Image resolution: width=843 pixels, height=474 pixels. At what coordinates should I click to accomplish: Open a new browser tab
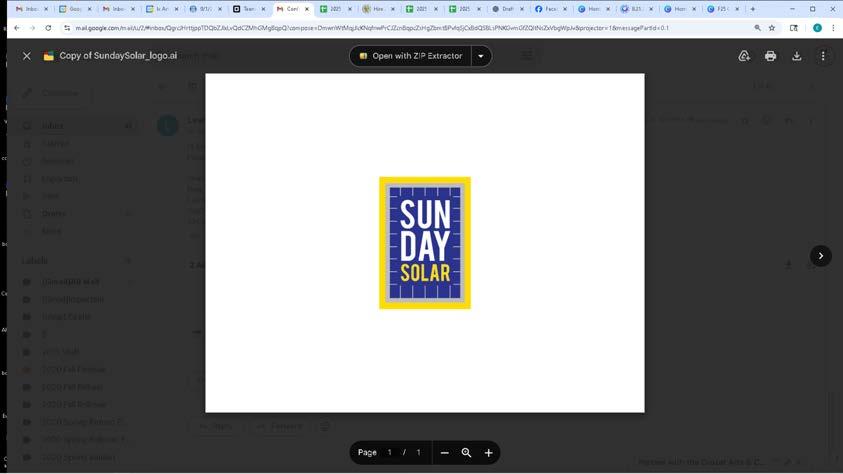click(752, 9)
